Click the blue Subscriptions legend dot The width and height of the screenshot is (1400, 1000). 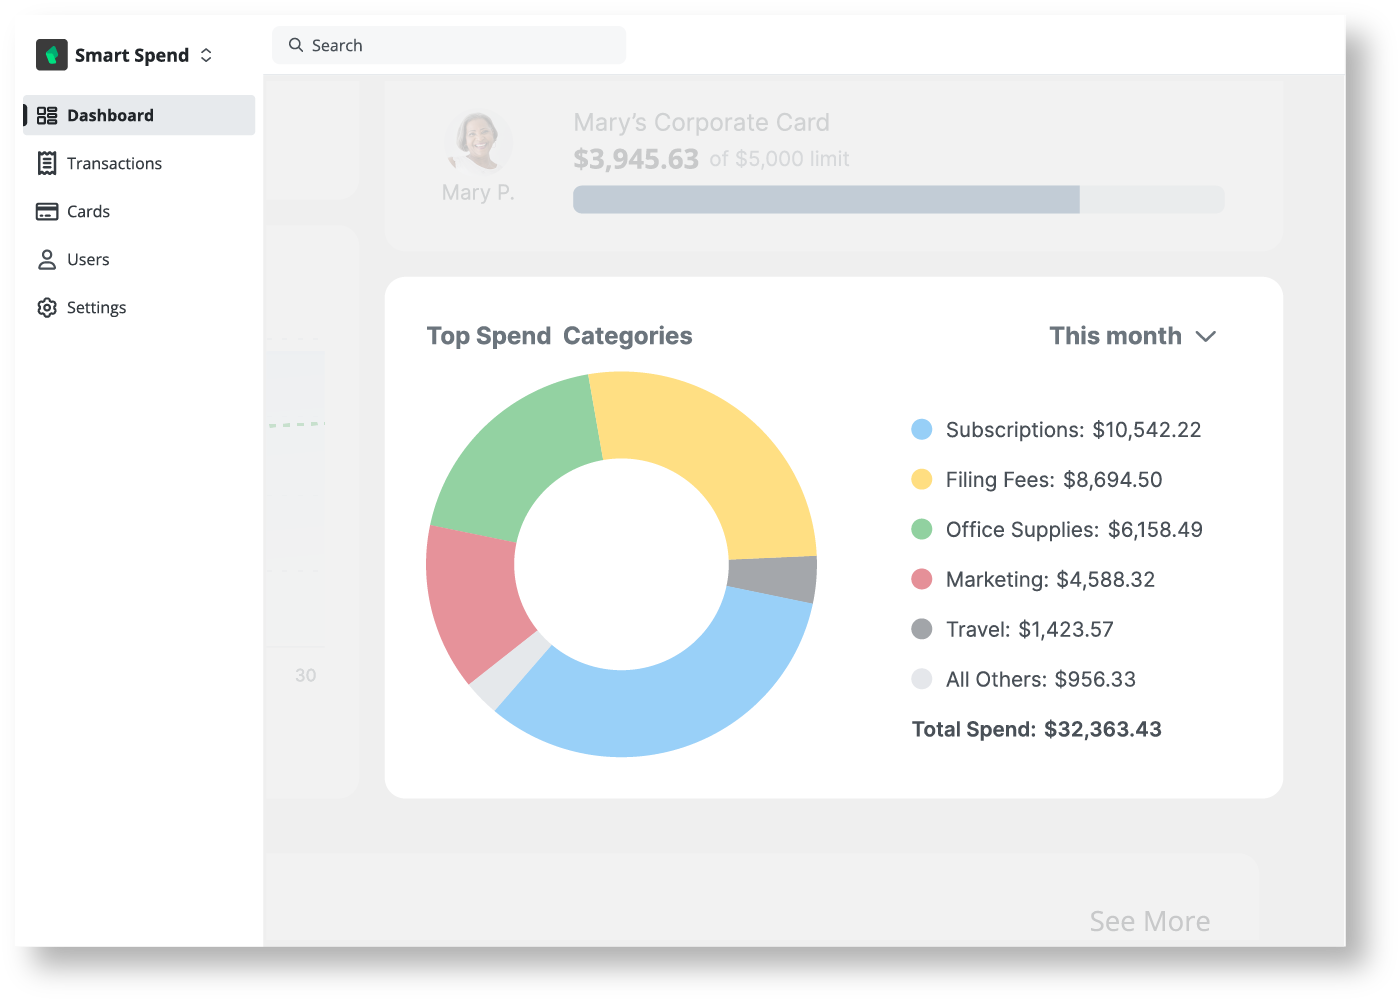point(922,430)
